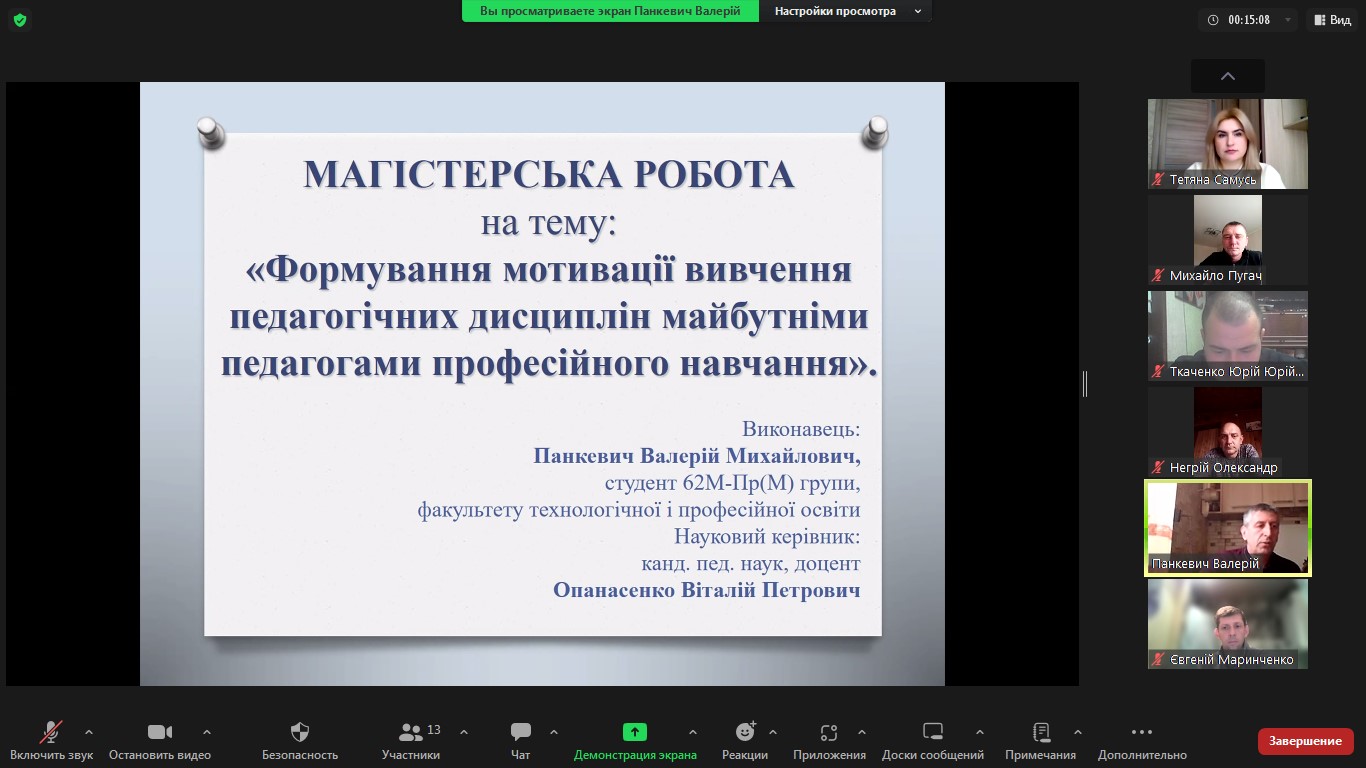Click the panel resize divider handle
1366x768 pixels.
coord(1085,384)
